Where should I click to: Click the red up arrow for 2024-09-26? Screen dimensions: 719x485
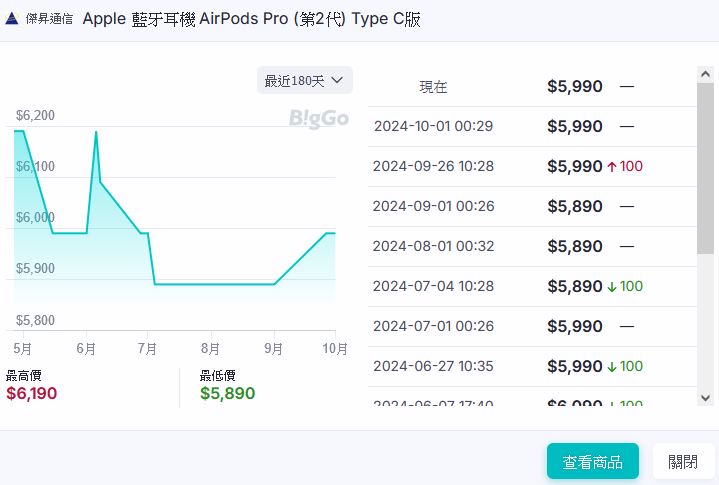point(612,167)
